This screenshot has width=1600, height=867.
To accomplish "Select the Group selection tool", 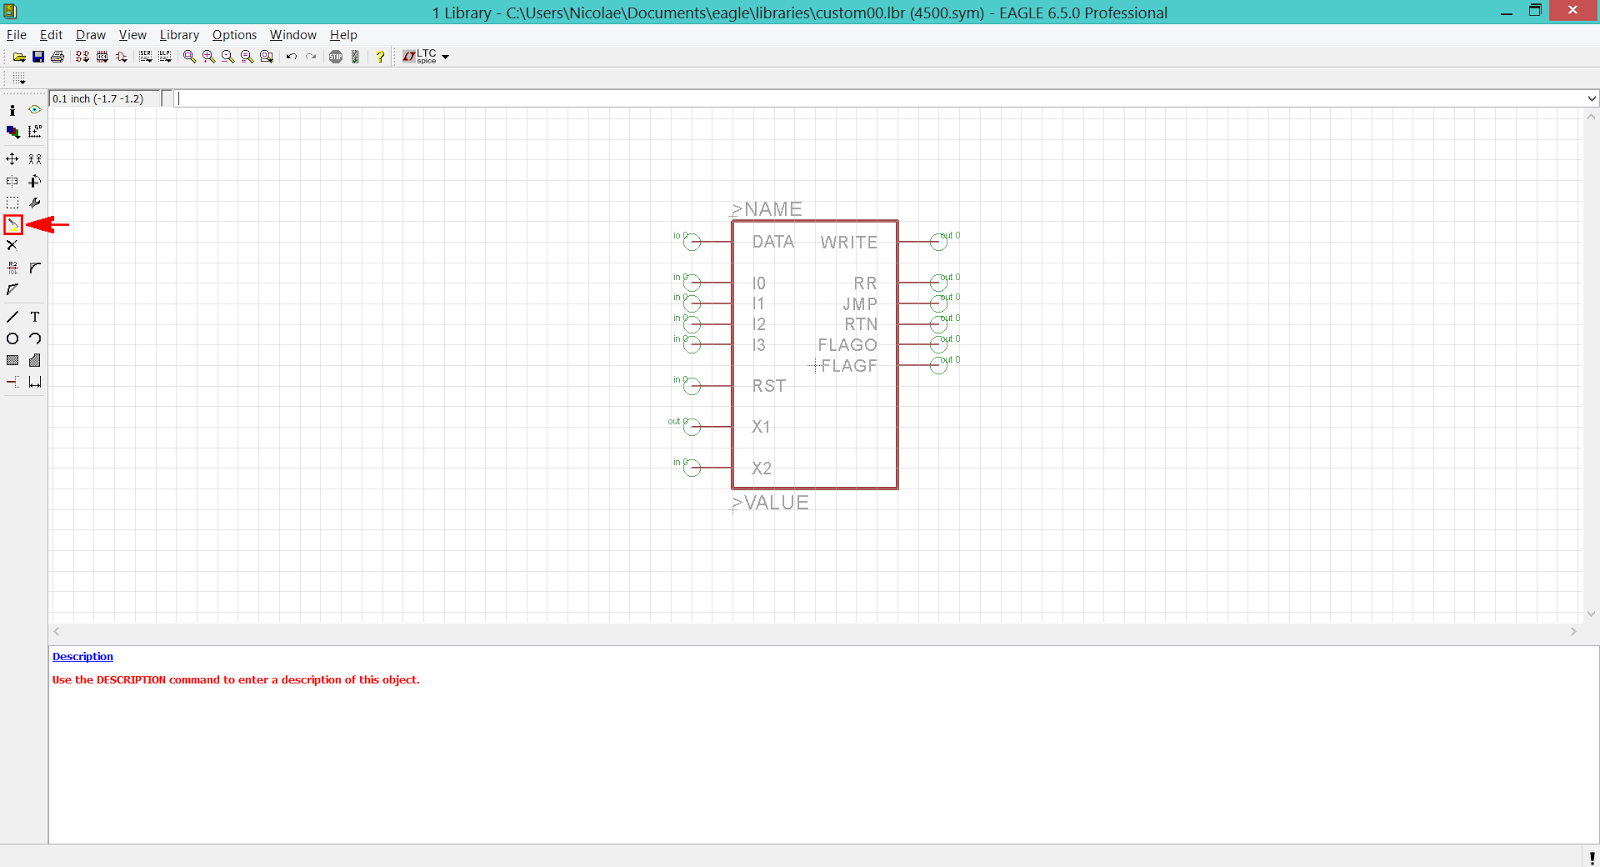I will (12, 203).
